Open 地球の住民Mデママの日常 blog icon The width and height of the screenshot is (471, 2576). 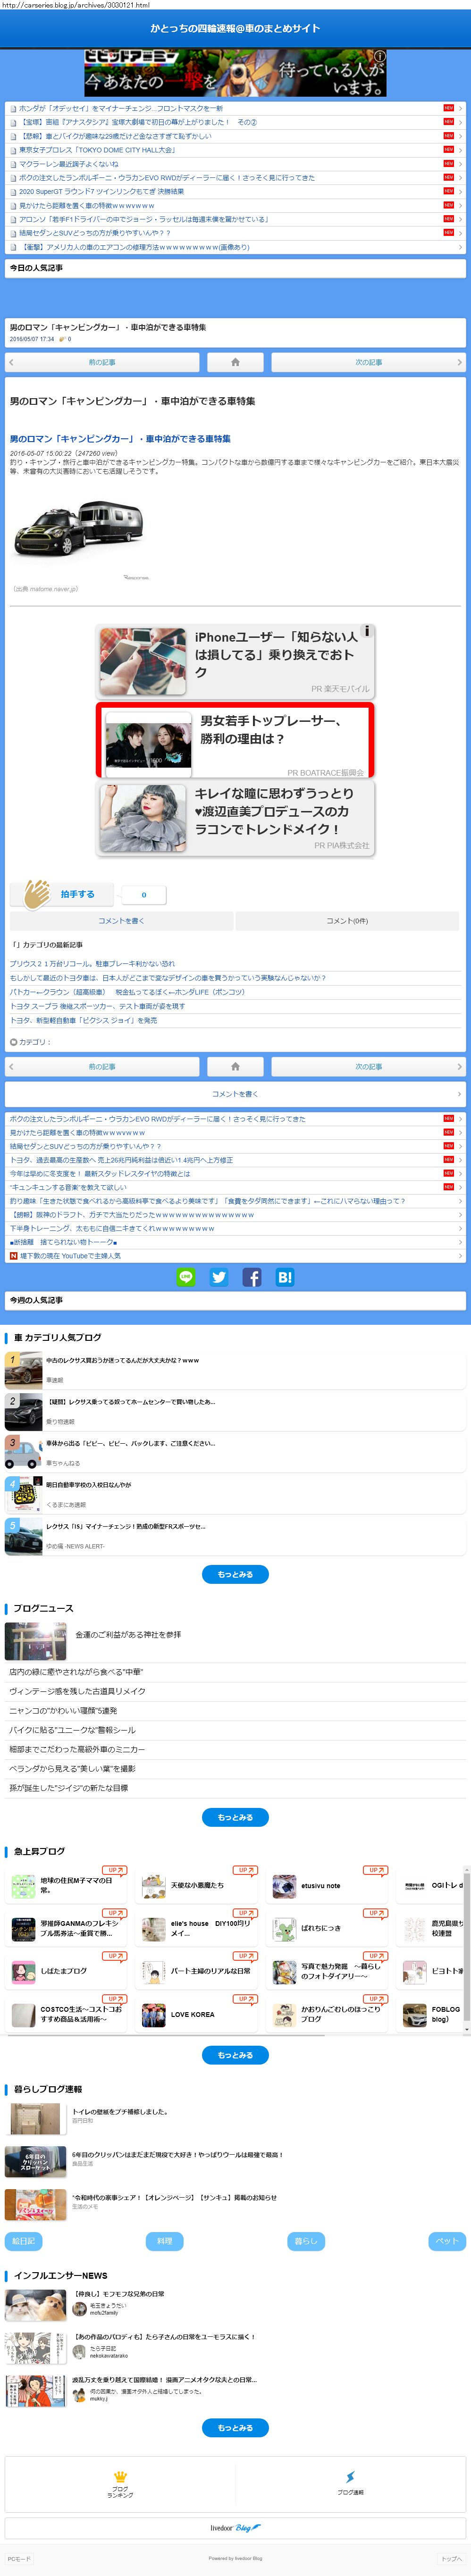(x=23, y=1886)
